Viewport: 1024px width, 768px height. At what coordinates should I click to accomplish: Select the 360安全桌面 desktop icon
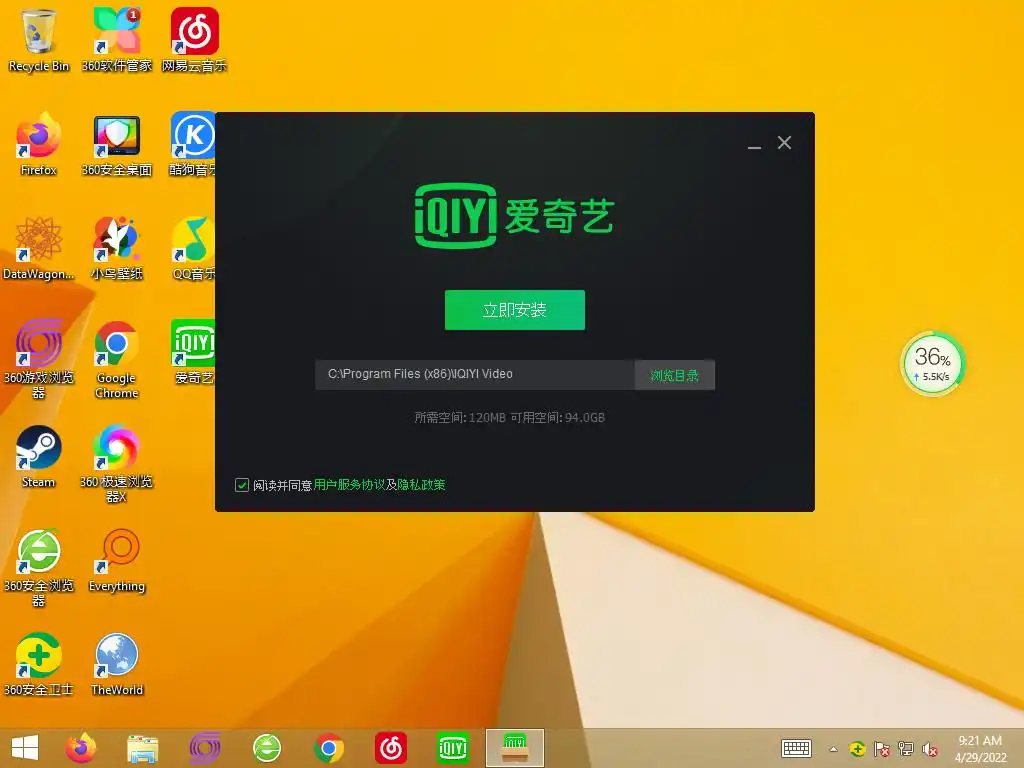click(x=116, y=144)
